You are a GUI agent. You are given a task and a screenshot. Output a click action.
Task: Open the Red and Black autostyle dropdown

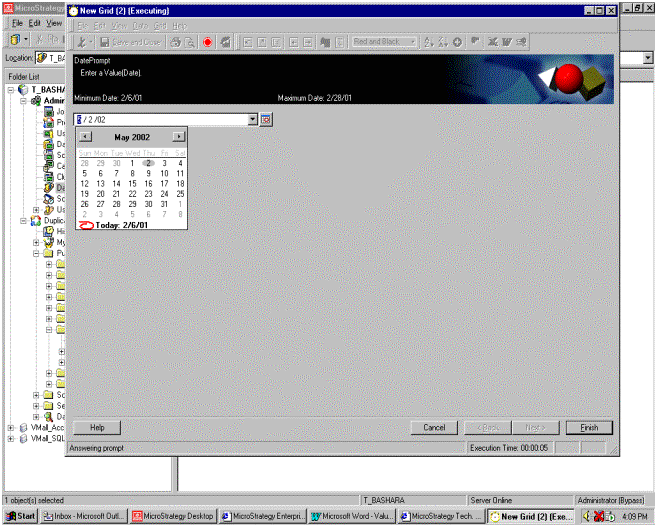coord(413,42)
